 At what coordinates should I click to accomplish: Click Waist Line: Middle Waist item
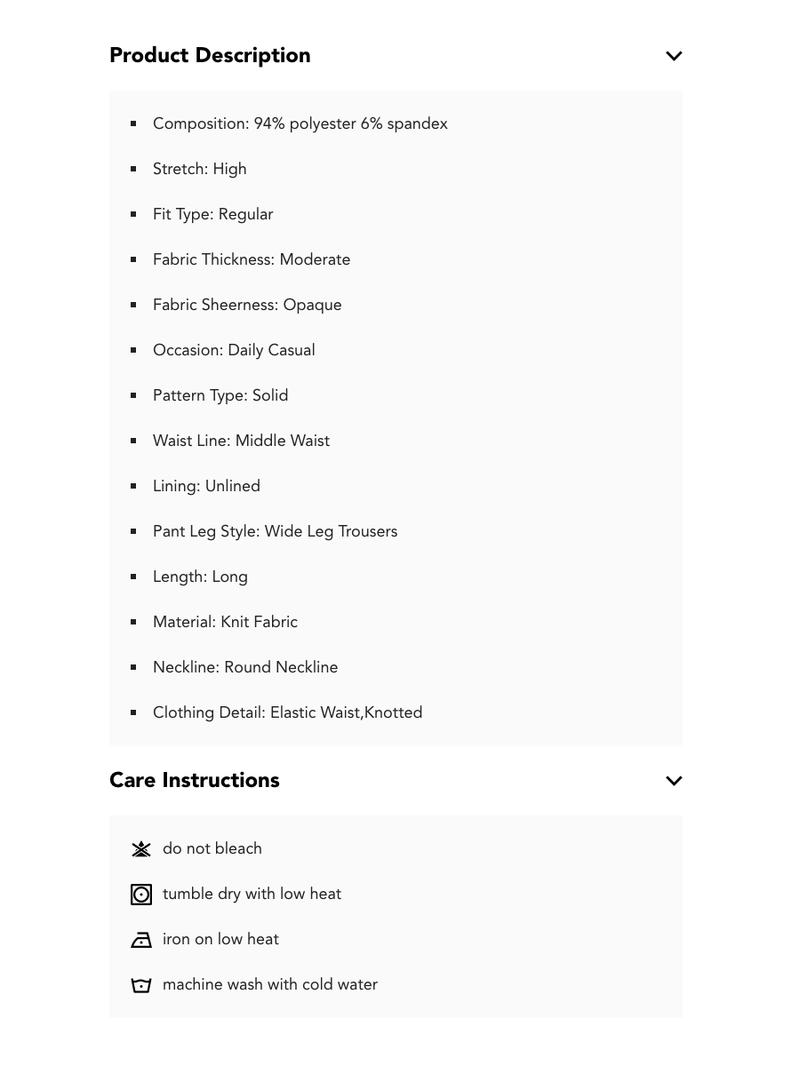click(241, 441)
